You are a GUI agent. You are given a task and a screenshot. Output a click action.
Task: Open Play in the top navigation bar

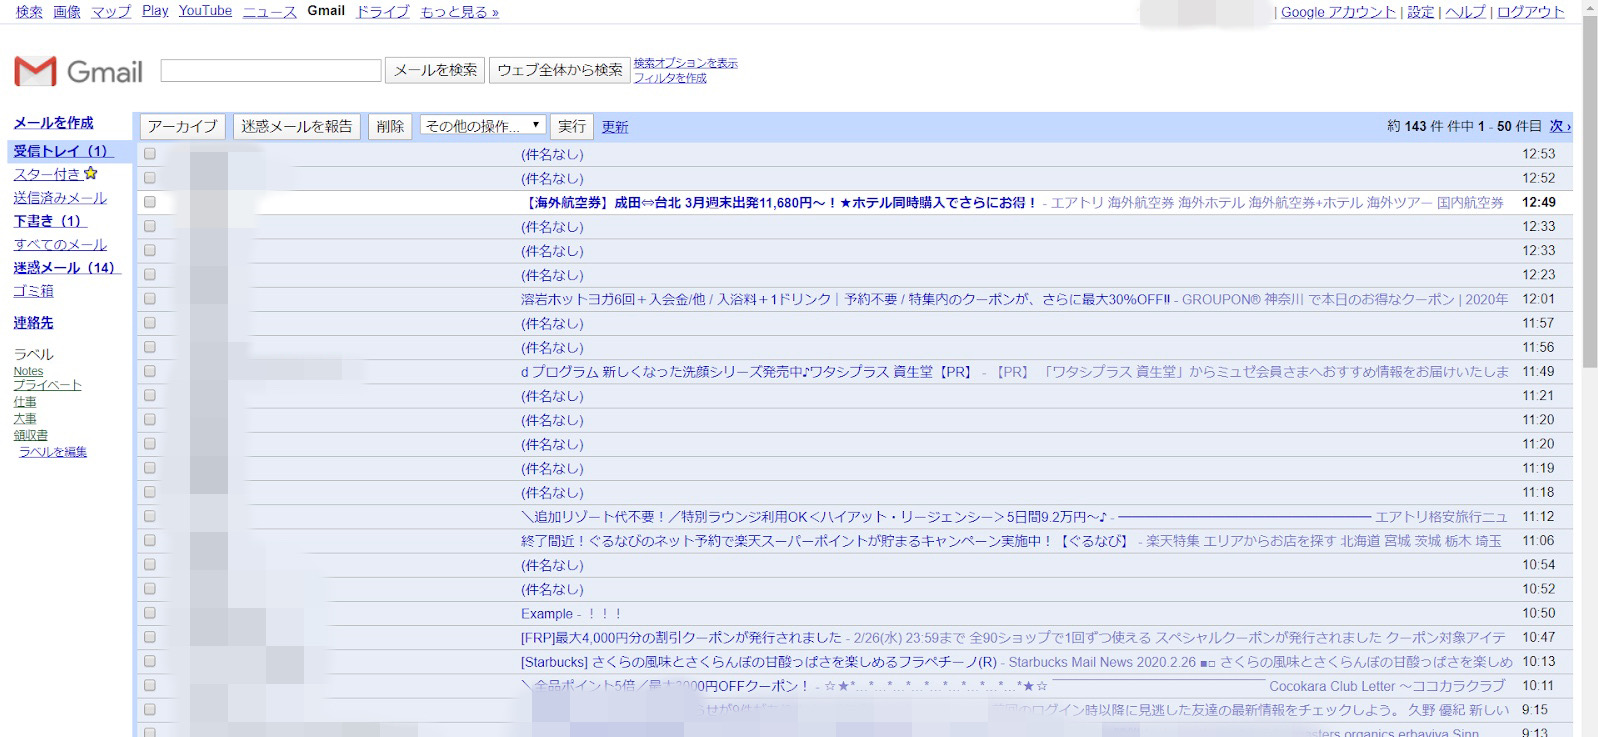pyautogui.click(x=155, y=11)
